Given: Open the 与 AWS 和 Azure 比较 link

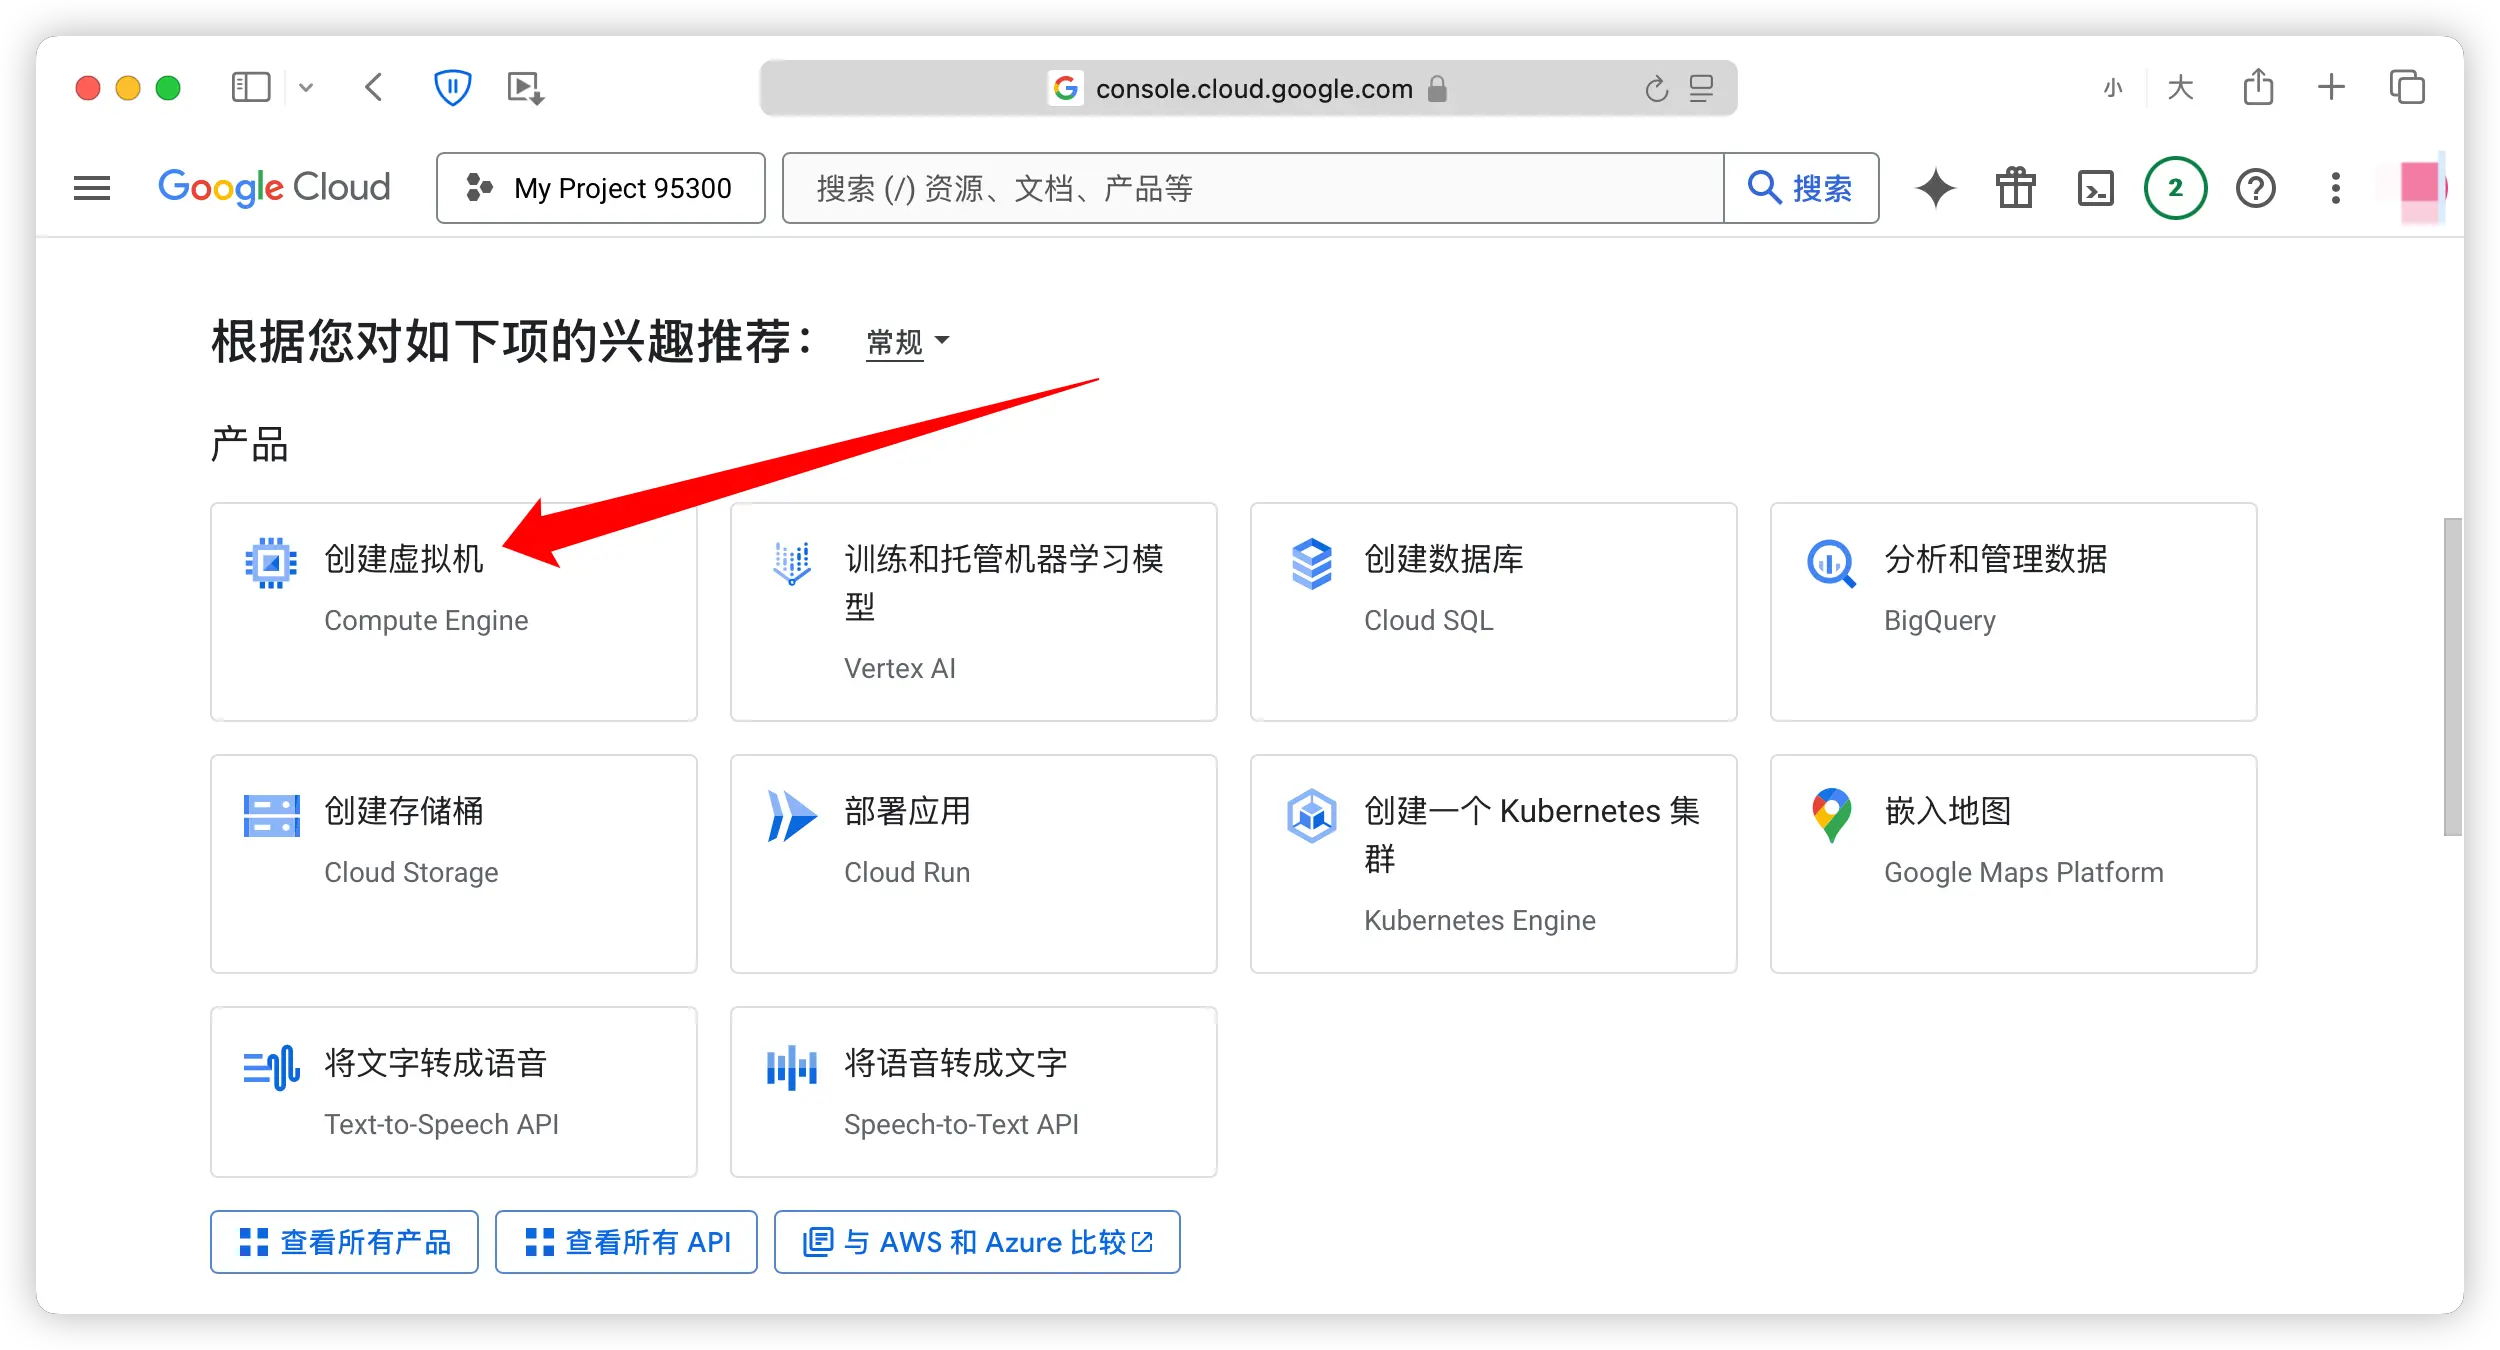Looking at the screenshot, I should point(977,1242).
